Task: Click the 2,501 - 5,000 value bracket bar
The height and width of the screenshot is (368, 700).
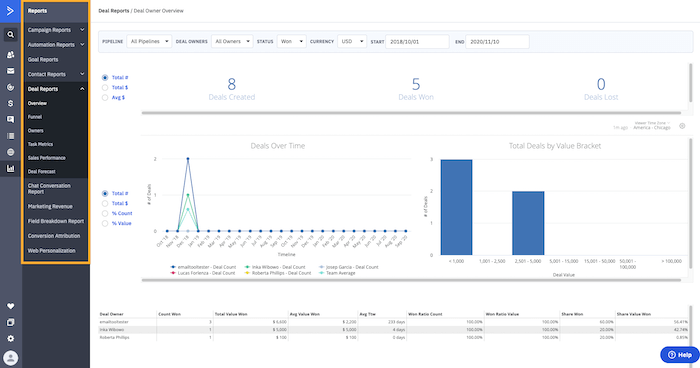Action: point(528,223)
